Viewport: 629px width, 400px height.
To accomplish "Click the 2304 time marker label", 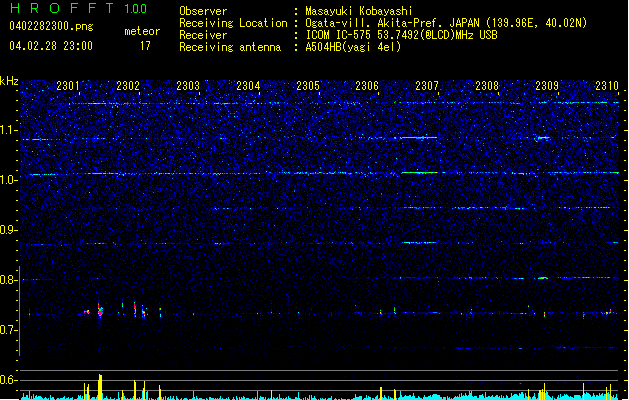I will point(248,86).
